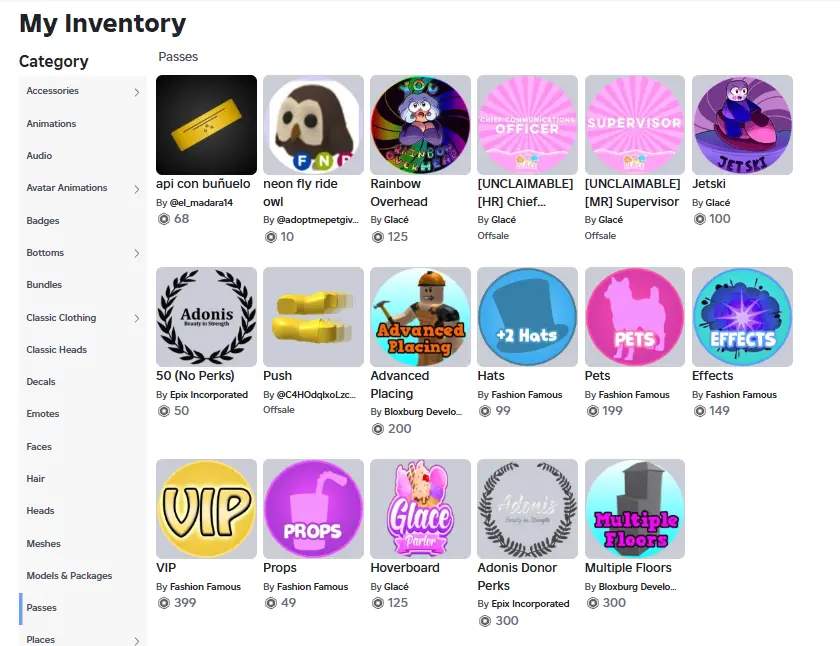Open the neon fly ride owl image

[313, 125]
